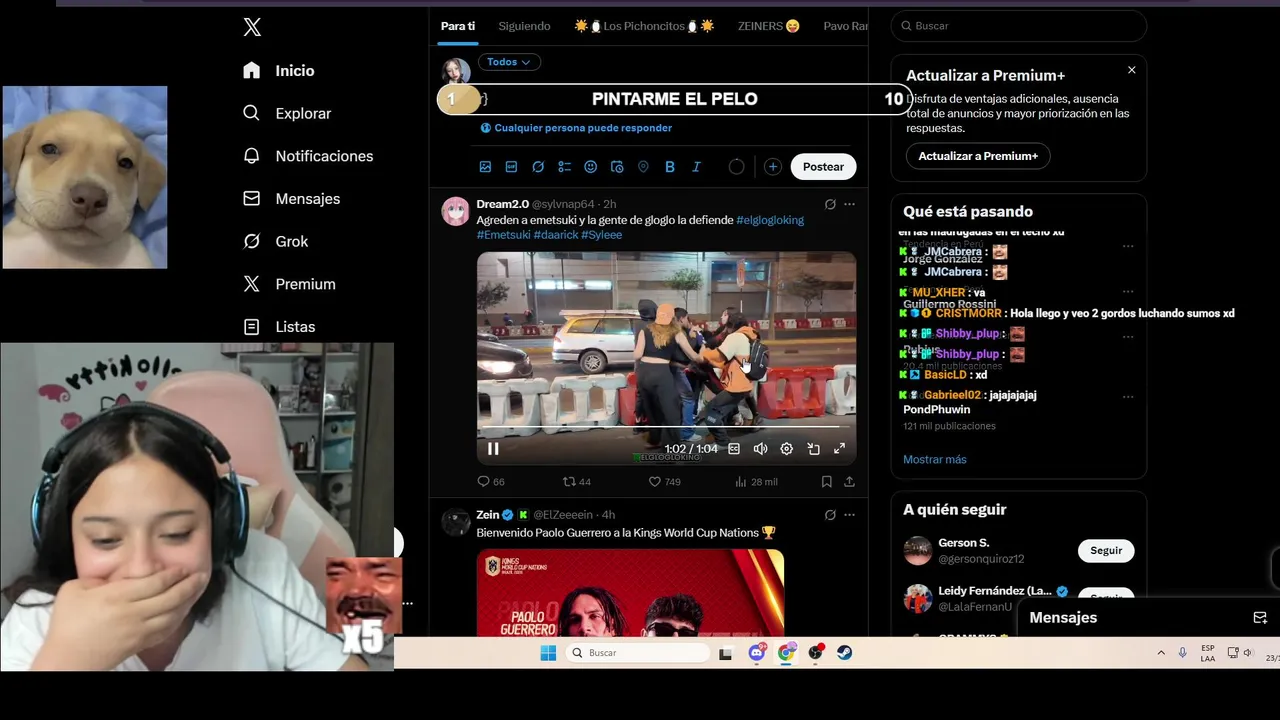Show hidden system tray icons
This screenshot has width=1280, height=720.
click(1161, 653)
